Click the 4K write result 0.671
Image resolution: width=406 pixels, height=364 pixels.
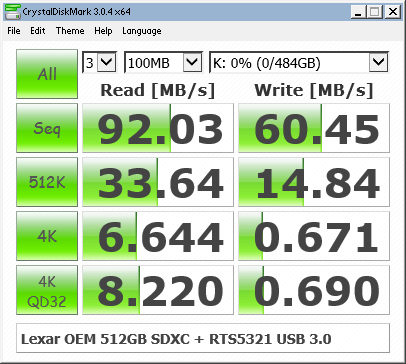[314, 236]
